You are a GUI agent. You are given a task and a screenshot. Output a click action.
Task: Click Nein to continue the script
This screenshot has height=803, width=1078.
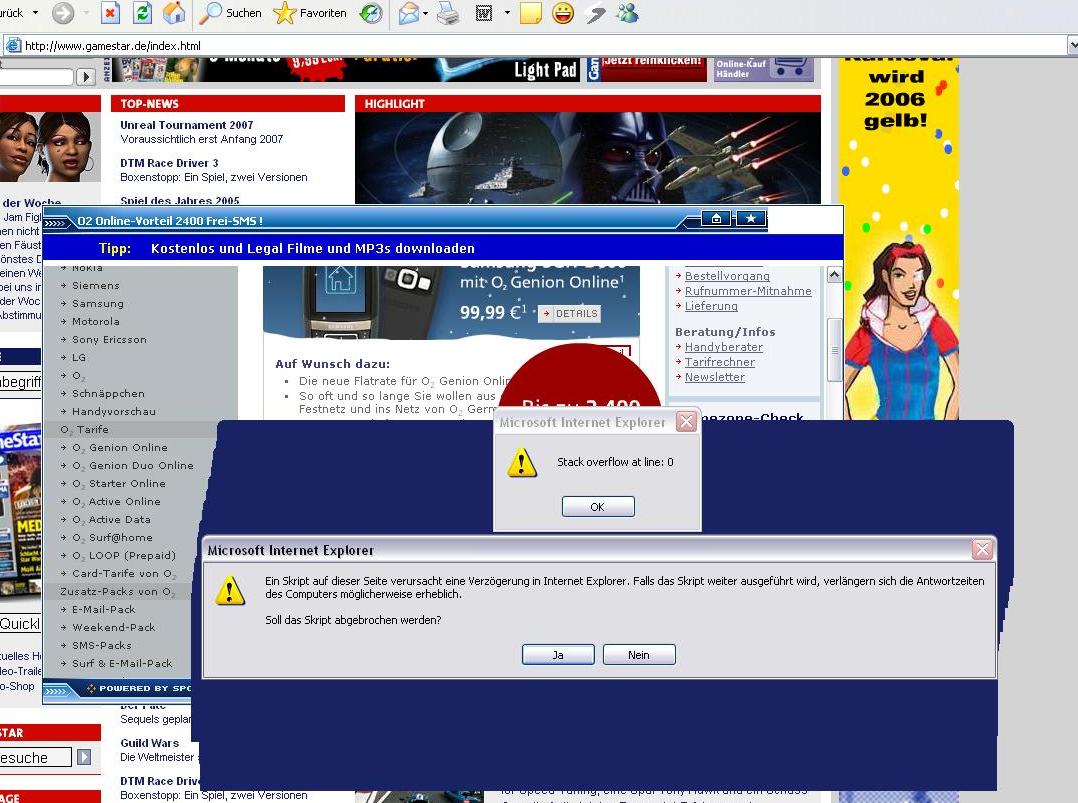click(x=639, y=654)
